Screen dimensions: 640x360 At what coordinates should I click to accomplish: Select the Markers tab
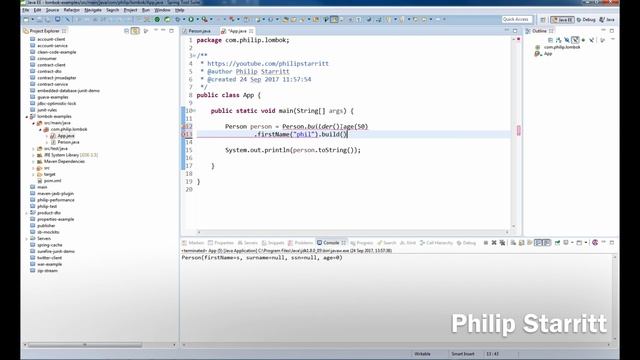(x=193, y=243)
